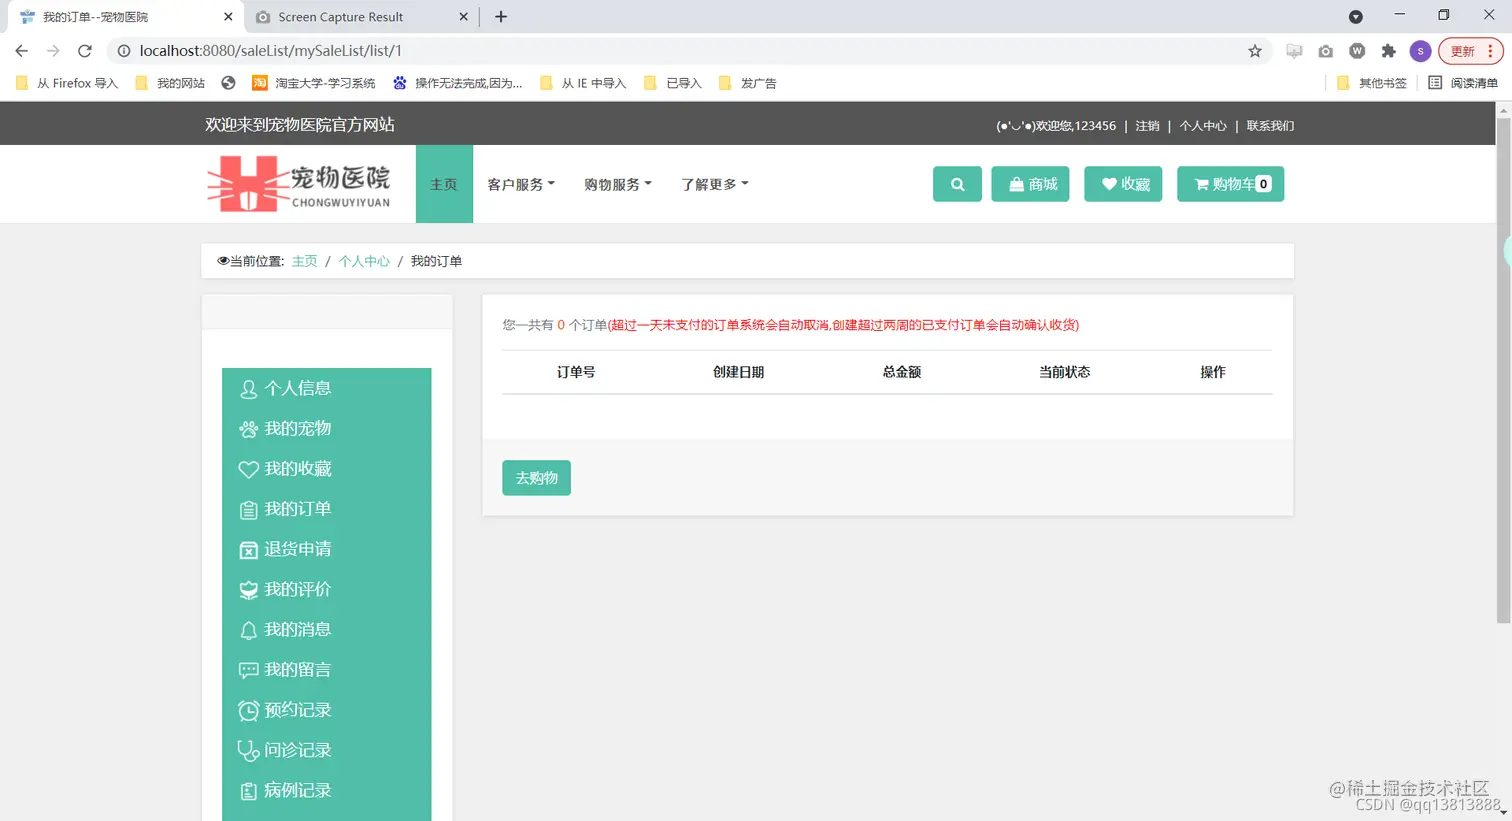Click the paw icon for 我的宠物

[x=248, y=428]
